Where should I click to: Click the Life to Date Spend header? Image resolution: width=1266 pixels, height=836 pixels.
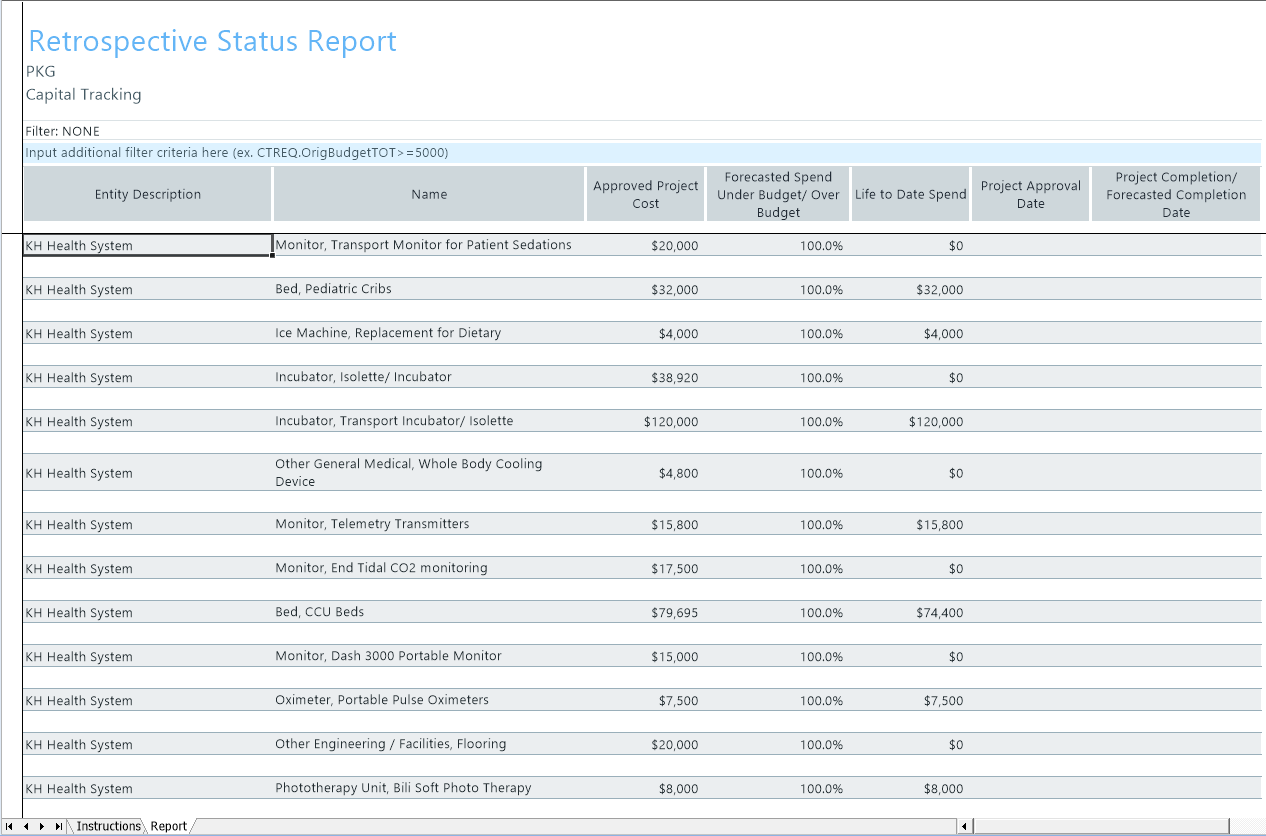910,194
